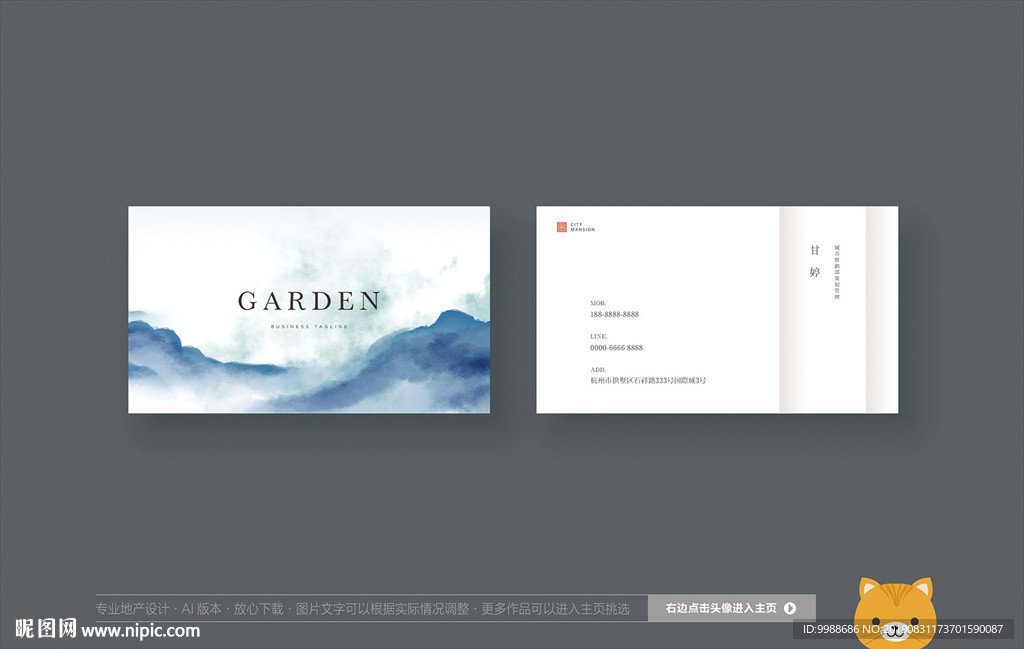
Task: Click the name 甘婷 on card
Action: pos(814,261)
